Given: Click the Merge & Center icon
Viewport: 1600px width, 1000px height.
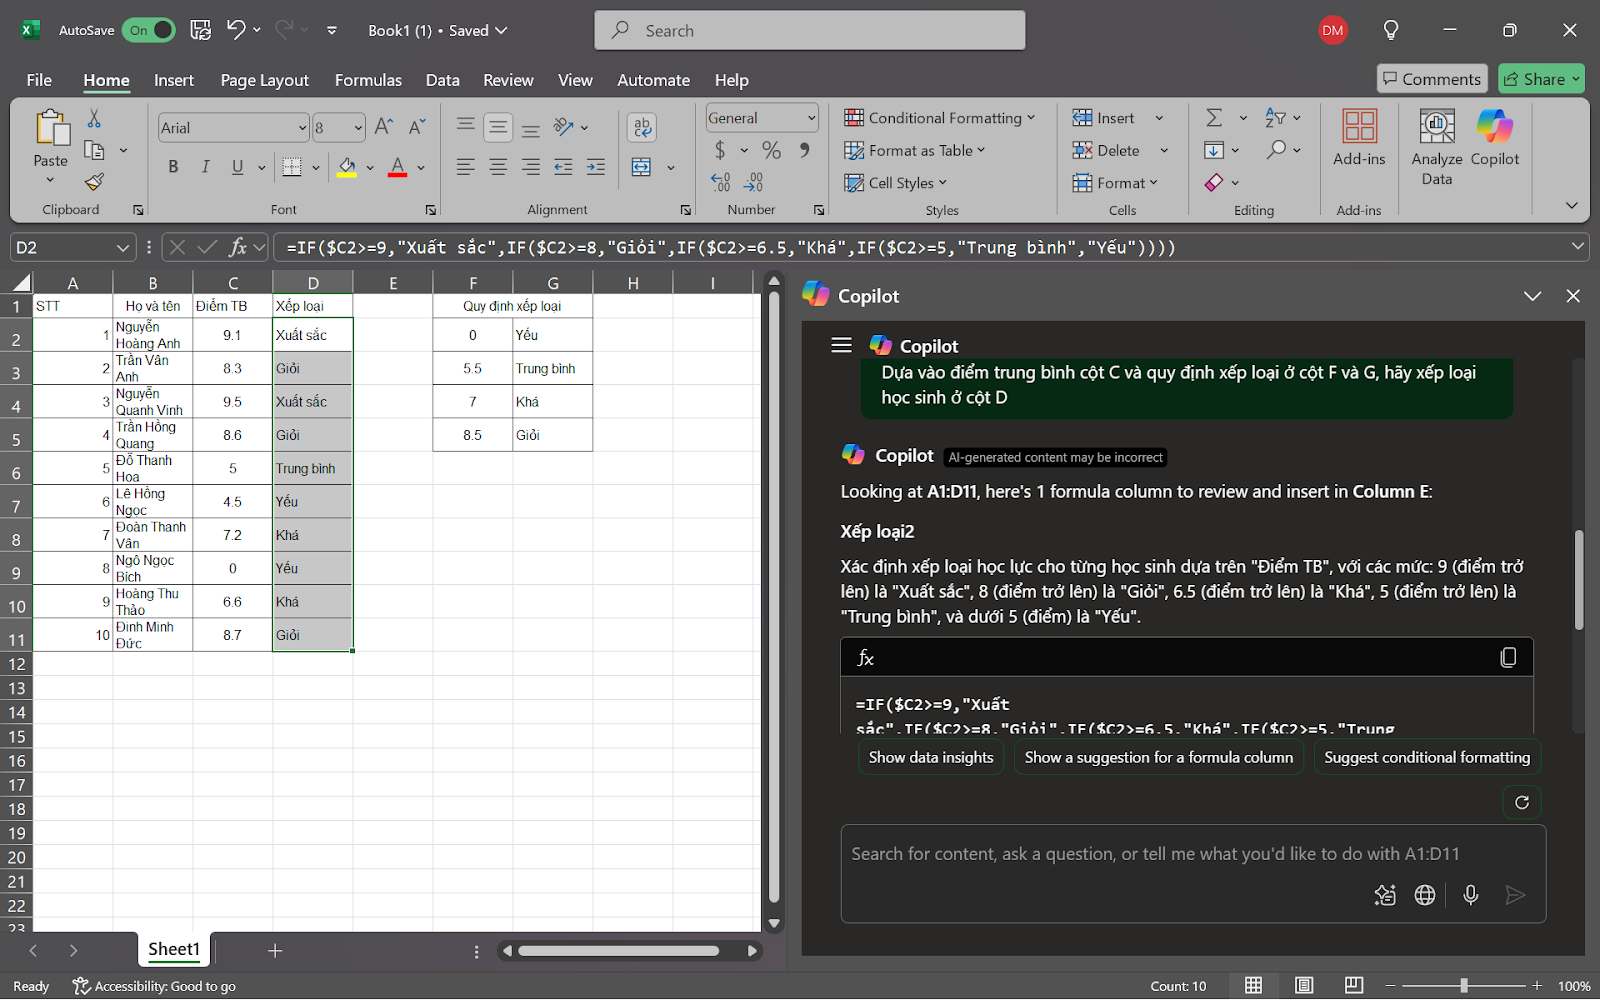Looking at the screenshot, I should pyautogui.click(x=642, y=167).
